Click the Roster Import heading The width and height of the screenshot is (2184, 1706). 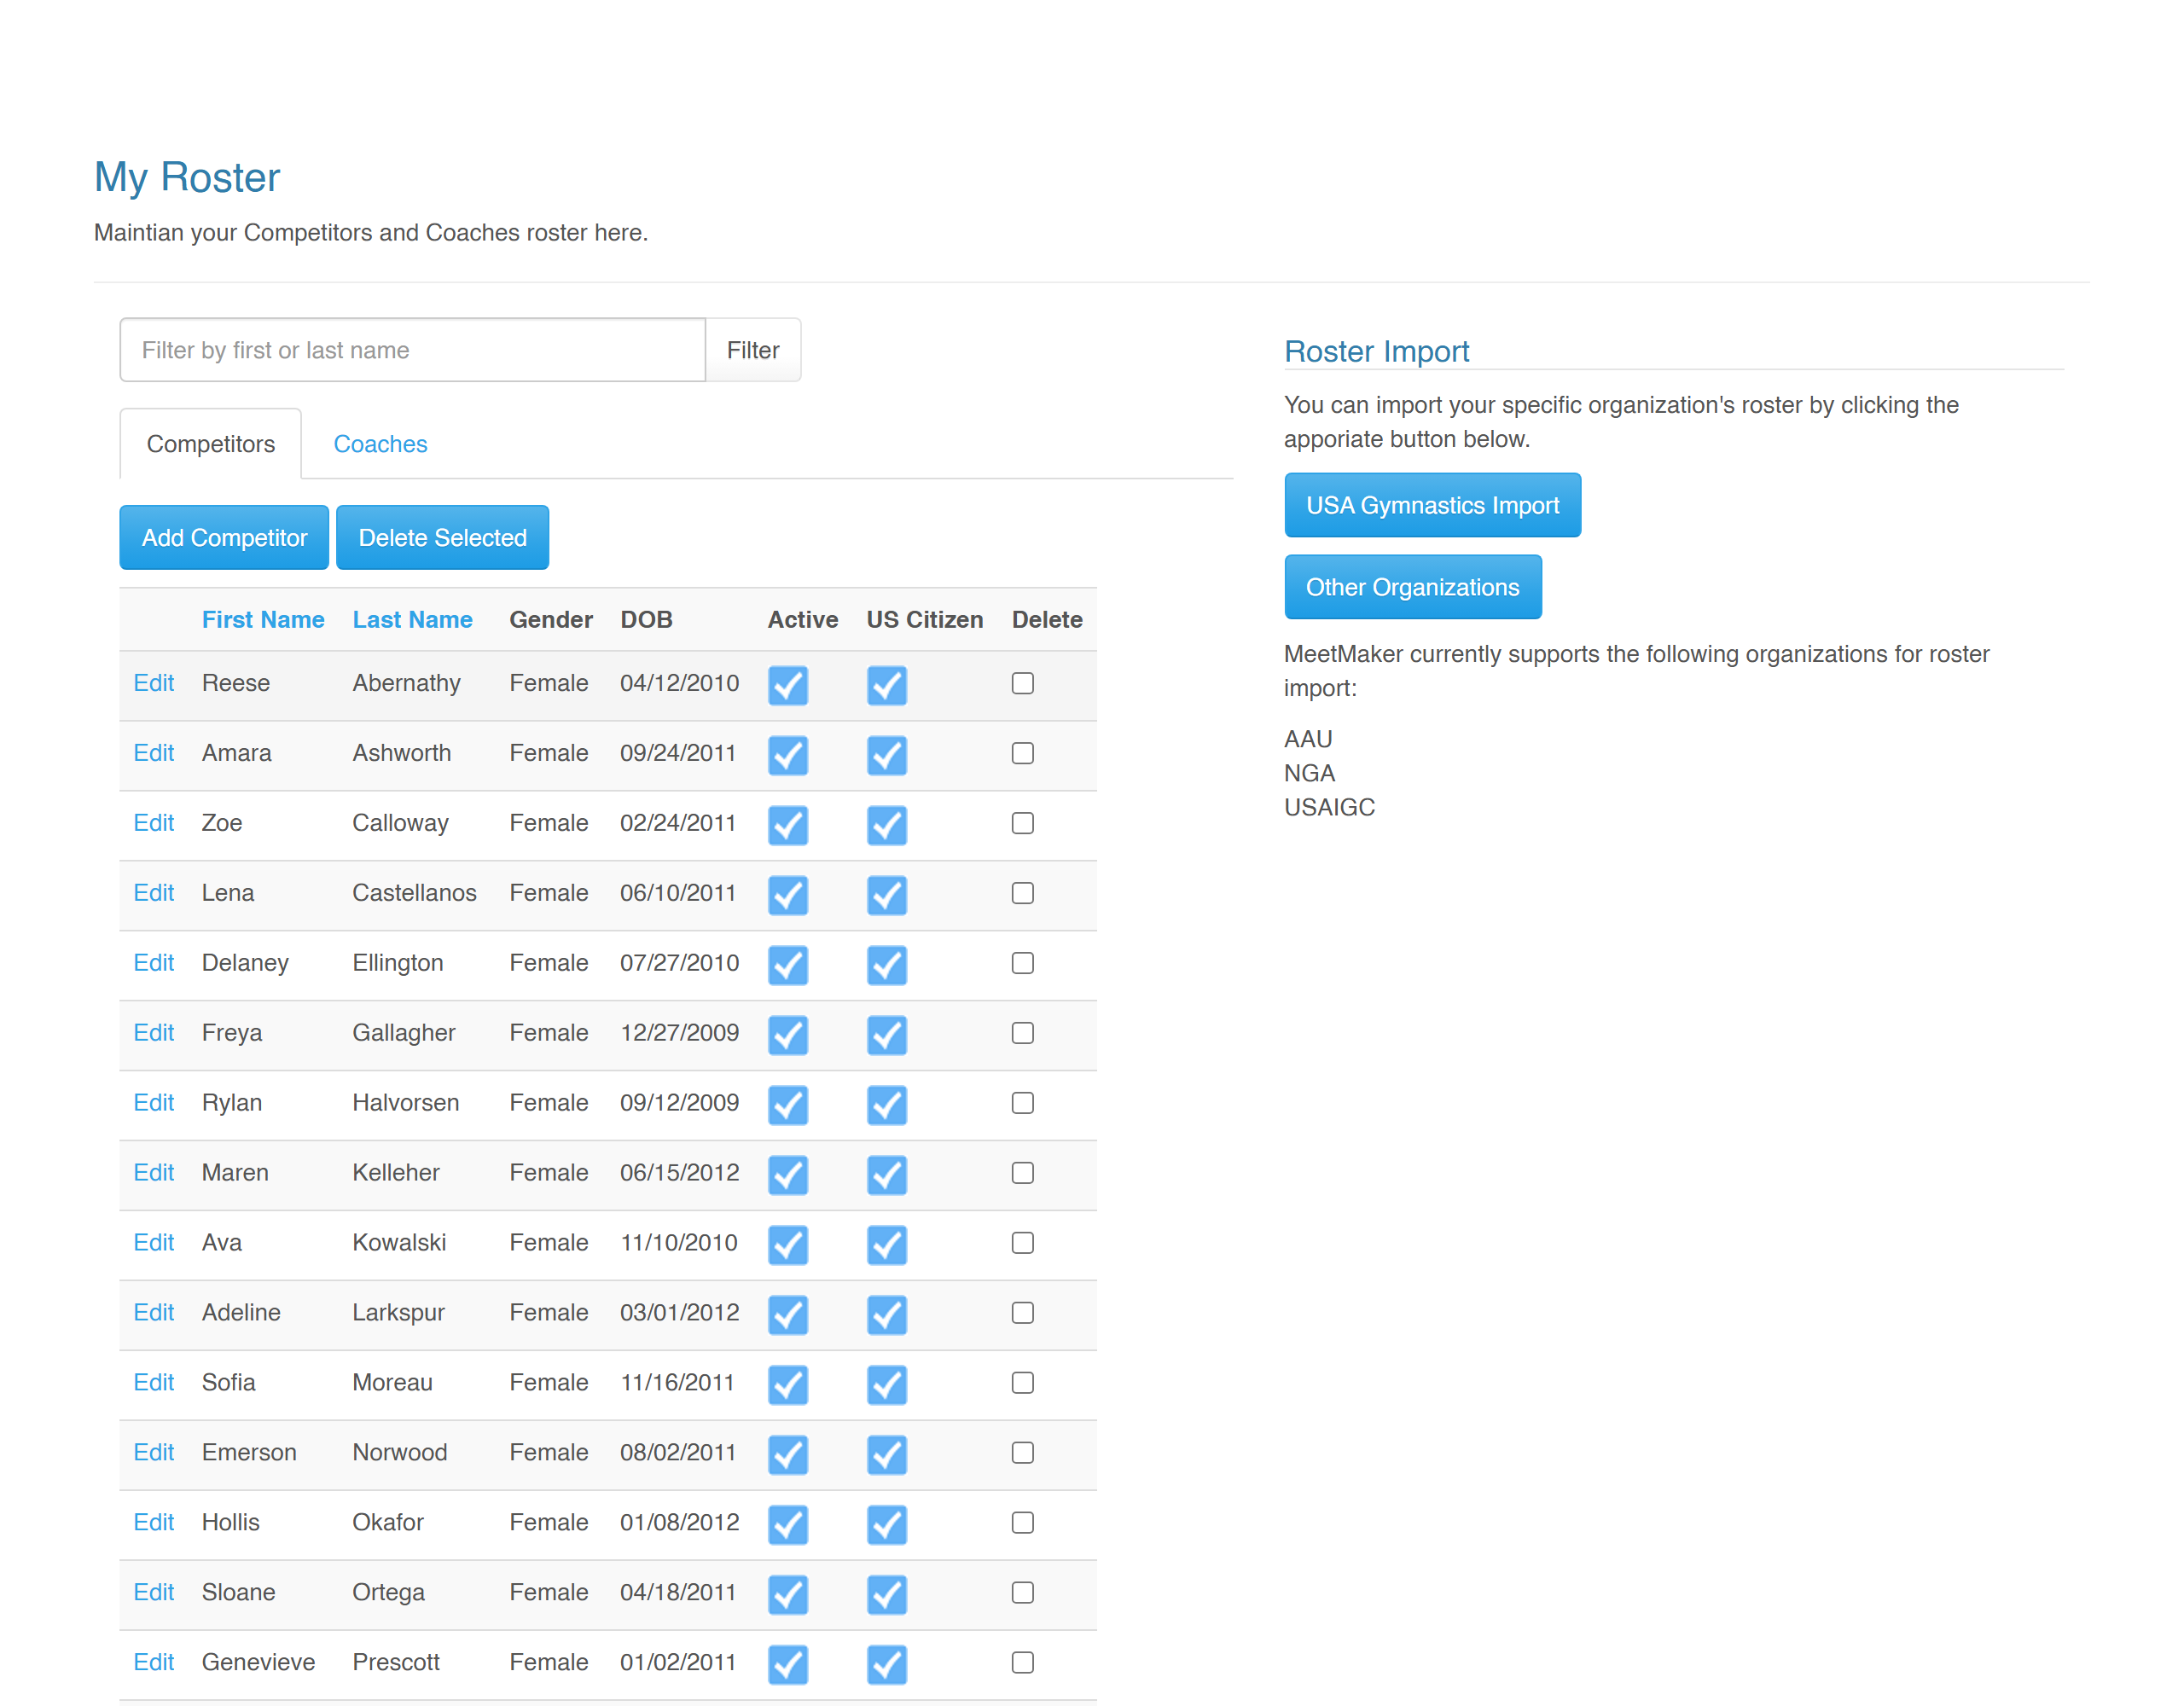[x=1376, y=351]
